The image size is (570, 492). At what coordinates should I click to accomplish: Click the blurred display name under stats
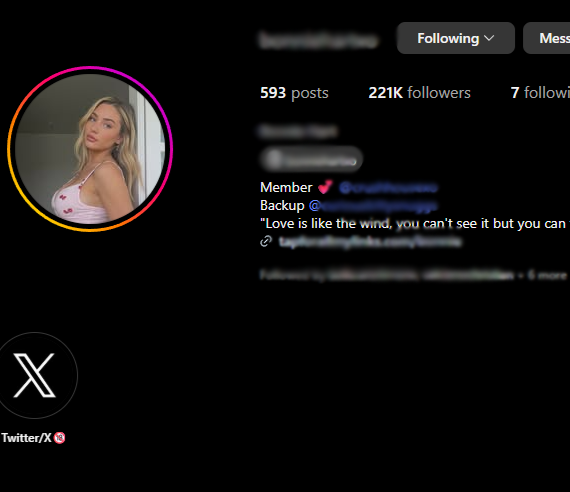click(x=299, y=131)
